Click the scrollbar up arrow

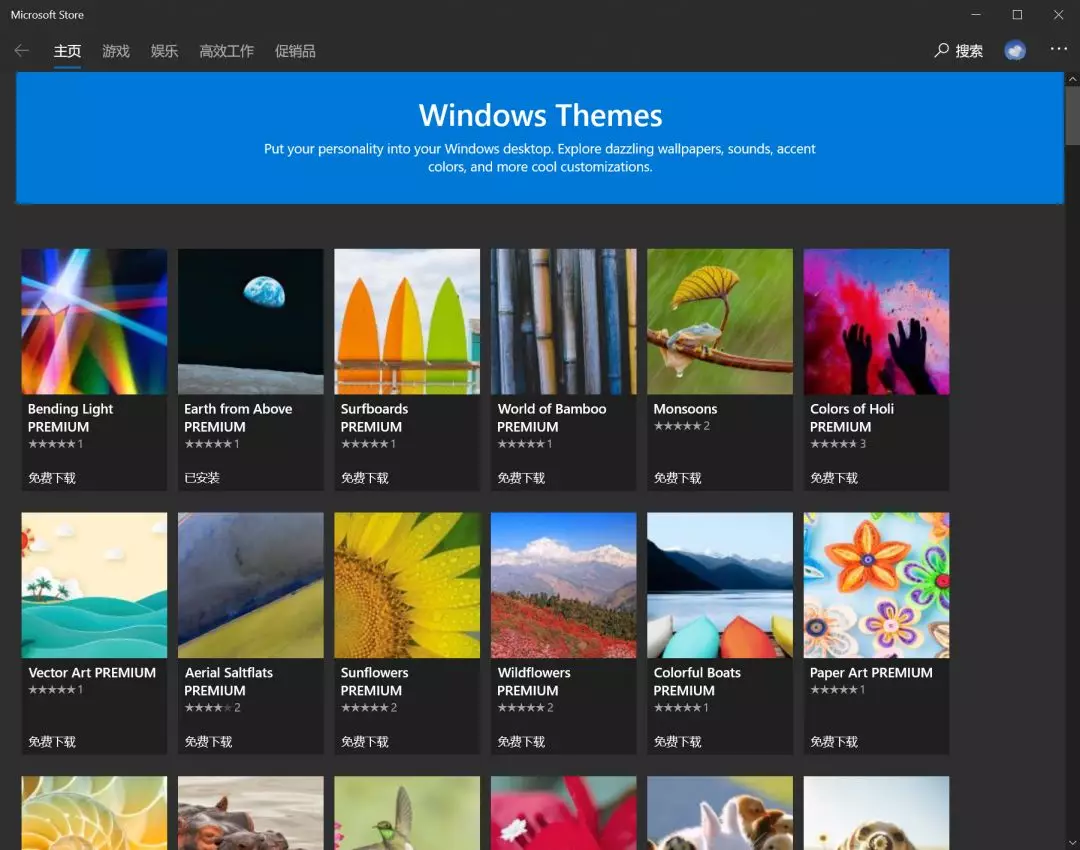point(1072,79)
